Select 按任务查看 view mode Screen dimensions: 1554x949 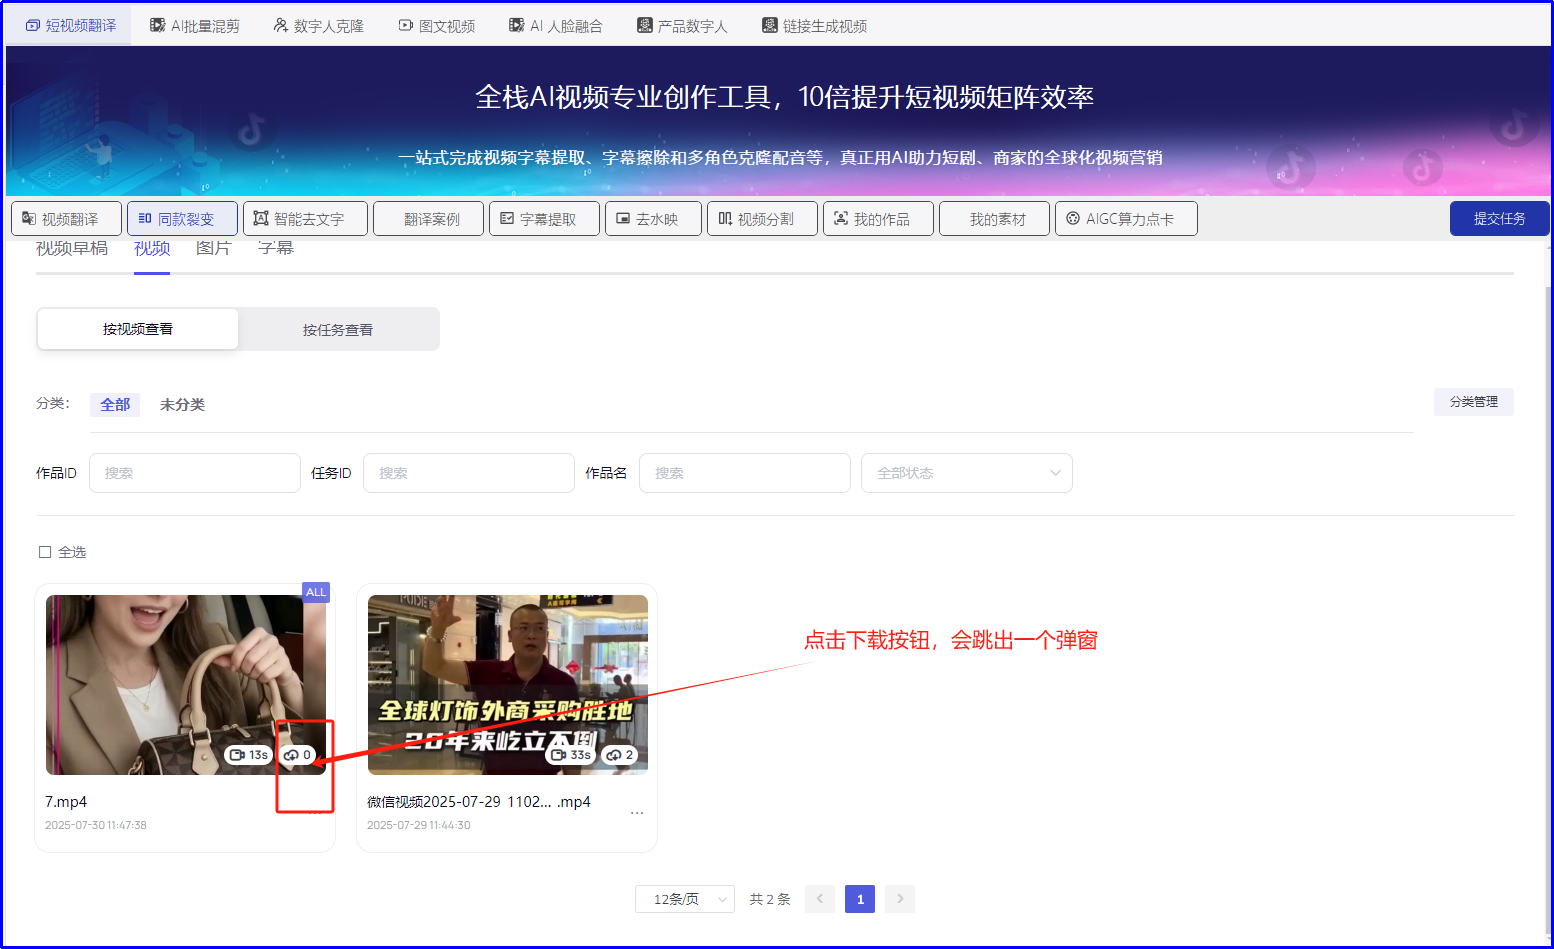pyautogui.click(x=338, y=328)
